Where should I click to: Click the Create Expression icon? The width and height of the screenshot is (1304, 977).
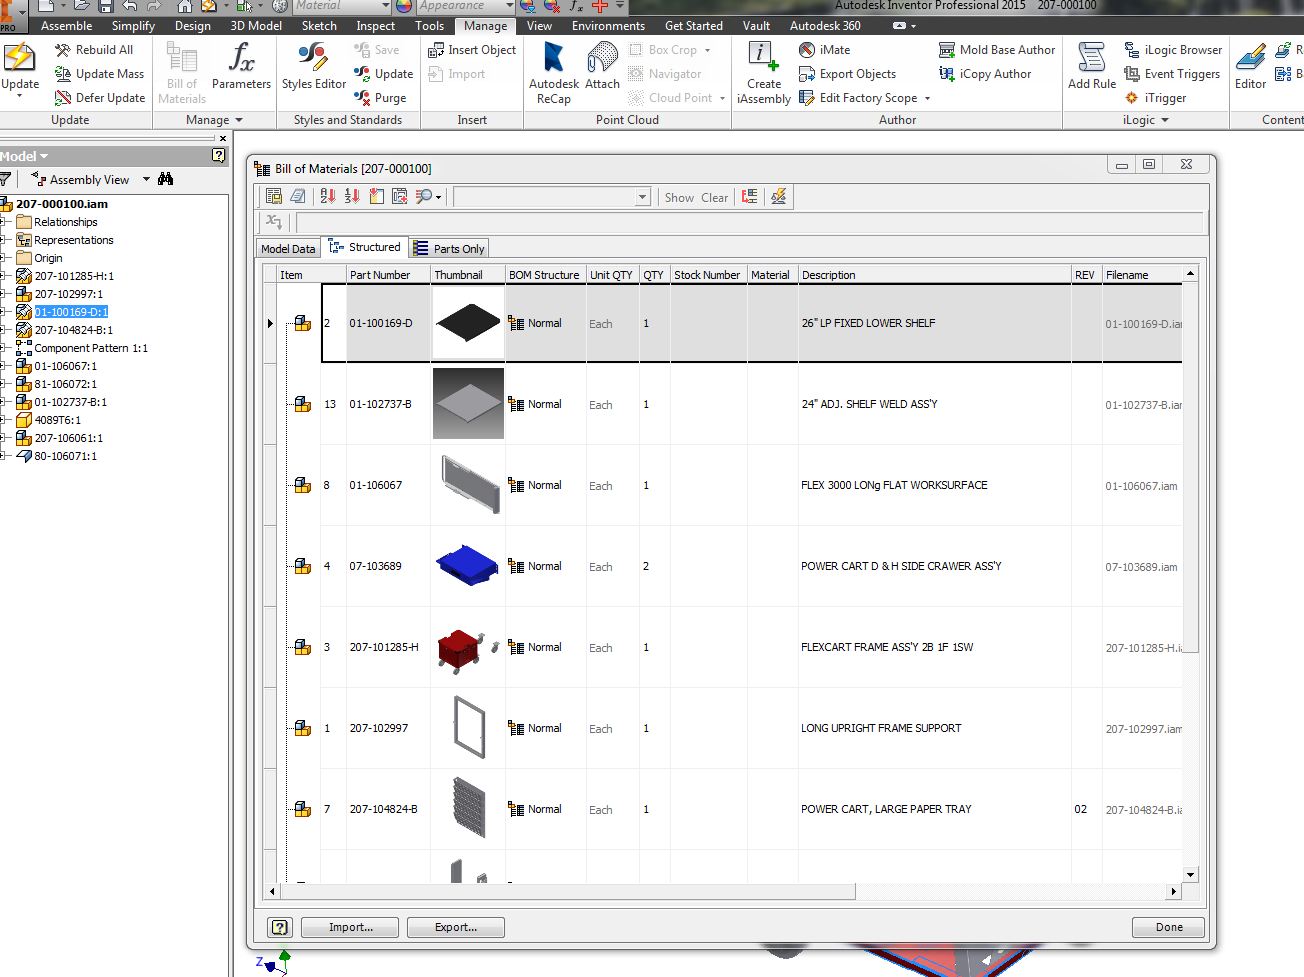pos(400,197)
